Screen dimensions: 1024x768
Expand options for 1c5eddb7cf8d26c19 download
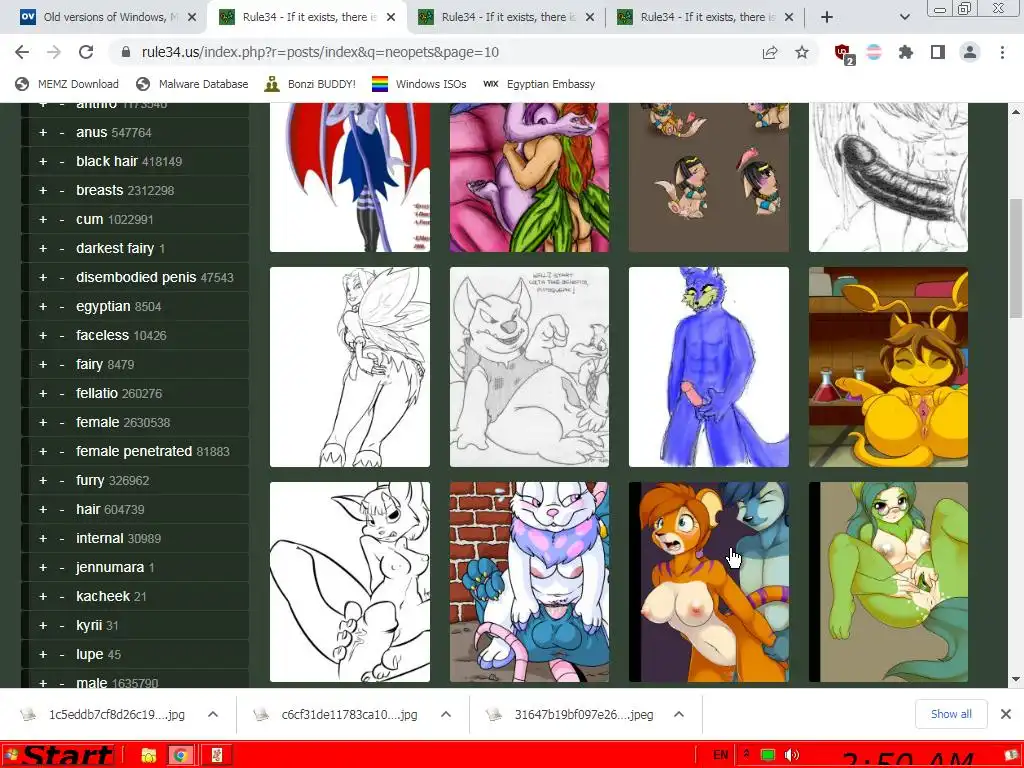tap(213, 714)
